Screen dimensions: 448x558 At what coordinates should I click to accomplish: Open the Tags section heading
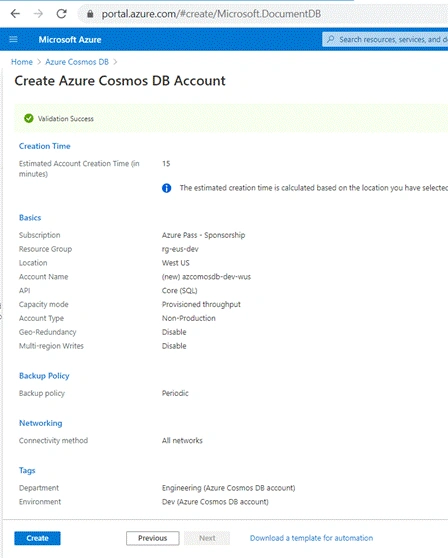(27, 470)
